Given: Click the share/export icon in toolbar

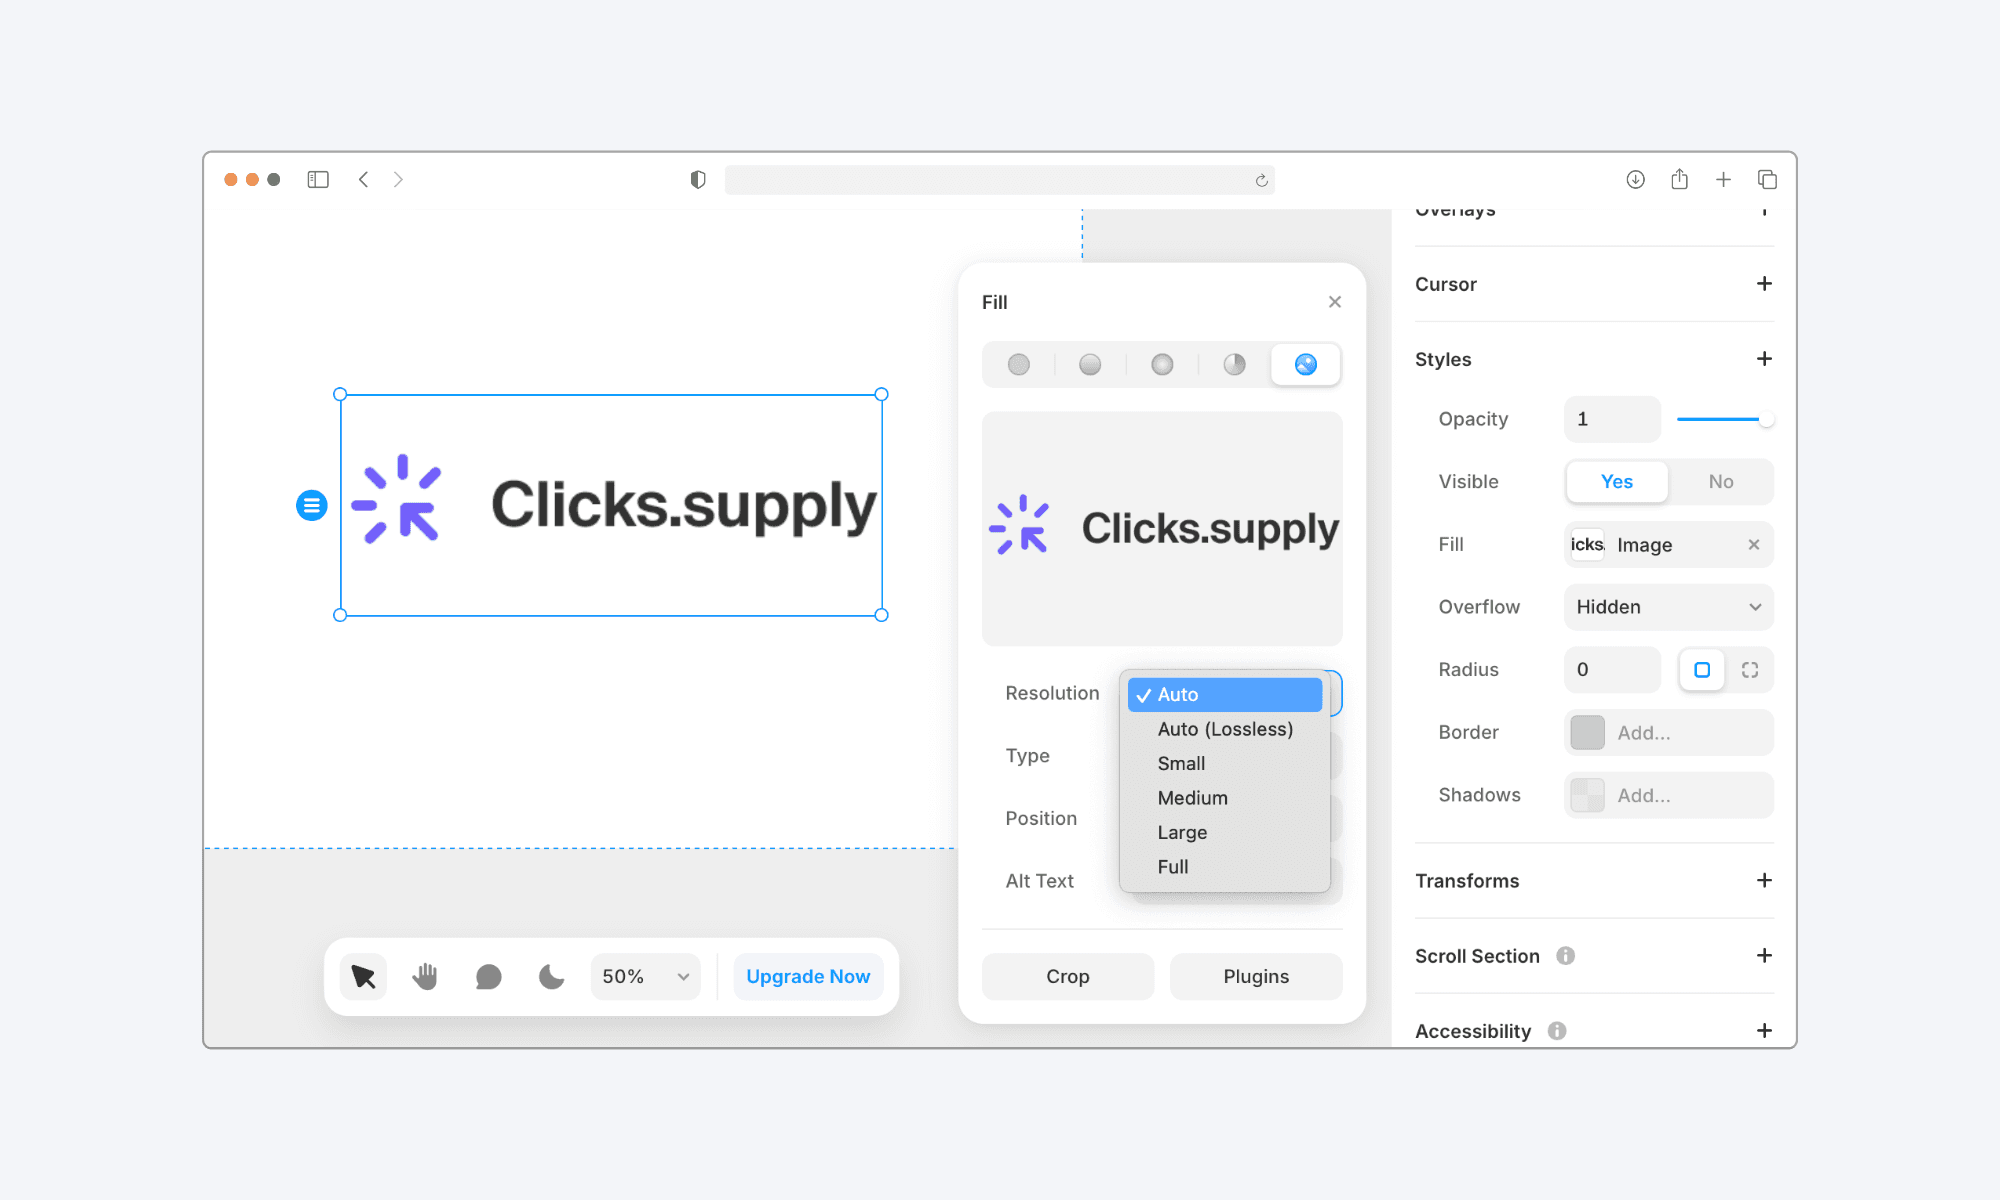Looking at the screenshot, I should (1679, 180).
